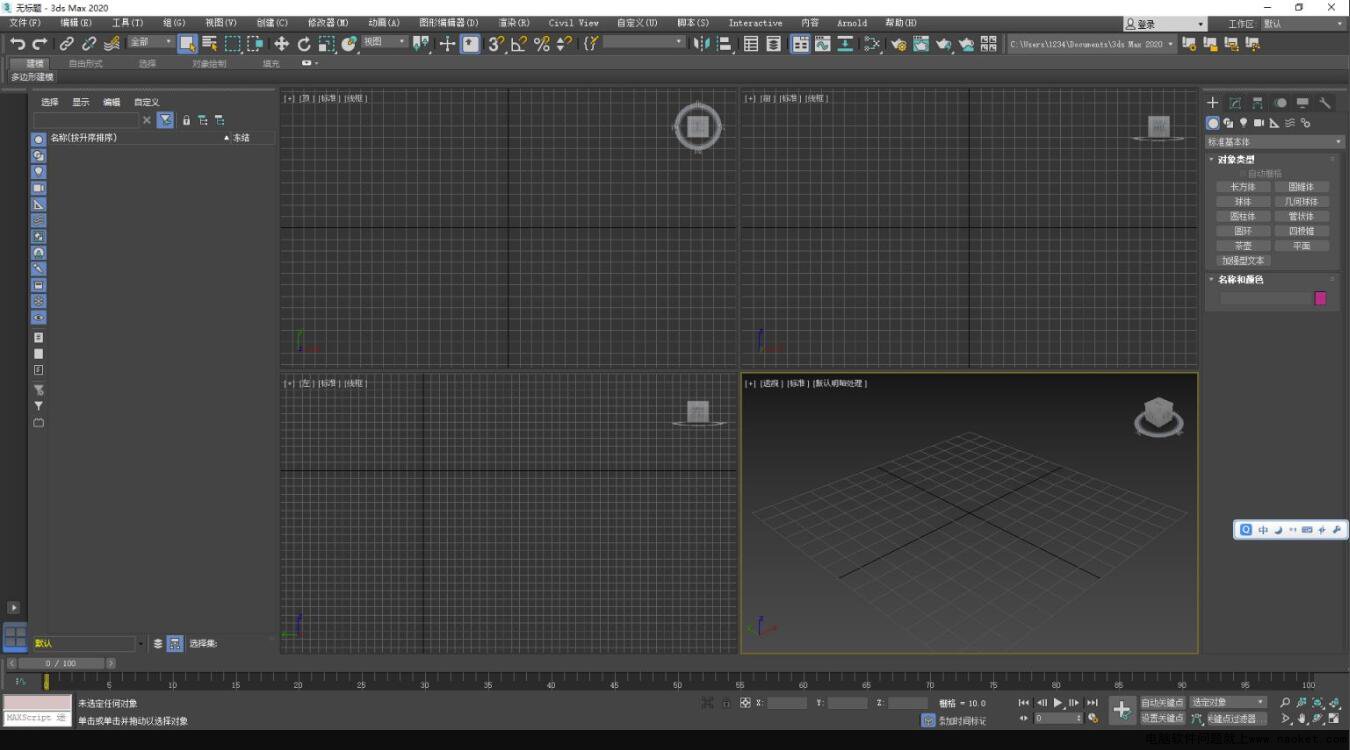The height and width of the screenshot is (750, 1350).
Task: Click the 茶壶 teapot primitive button
Action: click(1243, 246)
